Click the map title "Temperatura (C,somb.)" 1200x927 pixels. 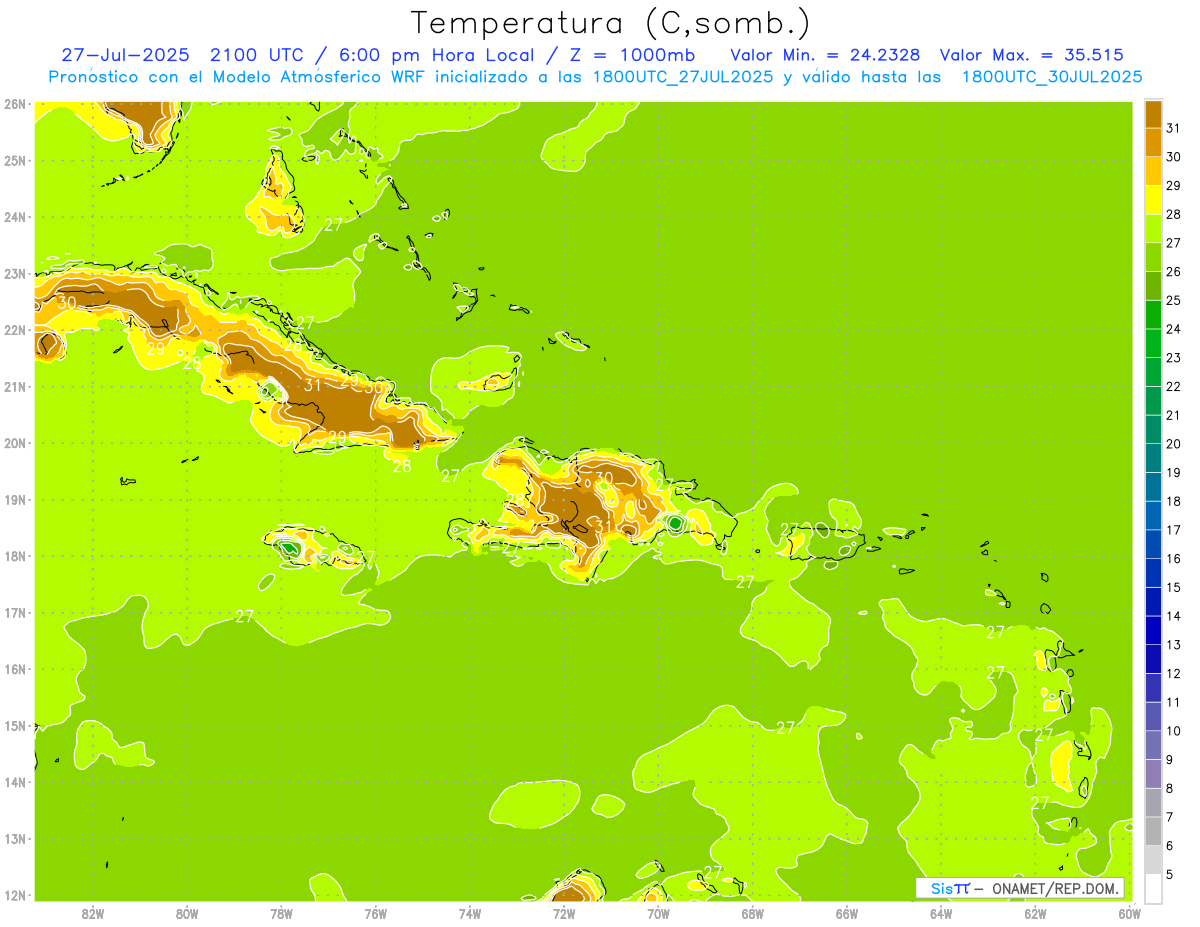click(610, 23)
